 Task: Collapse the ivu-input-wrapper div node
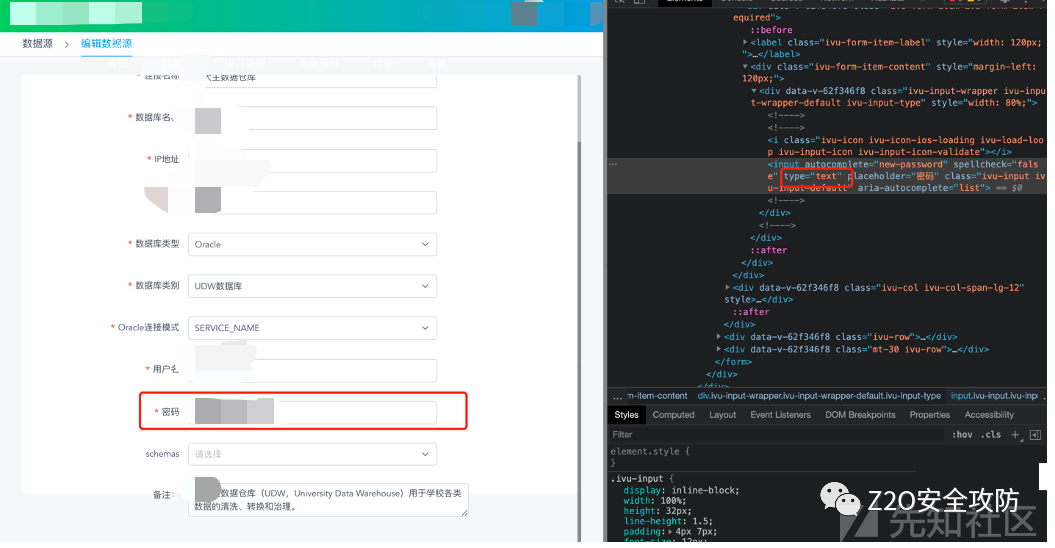point(754,91)
